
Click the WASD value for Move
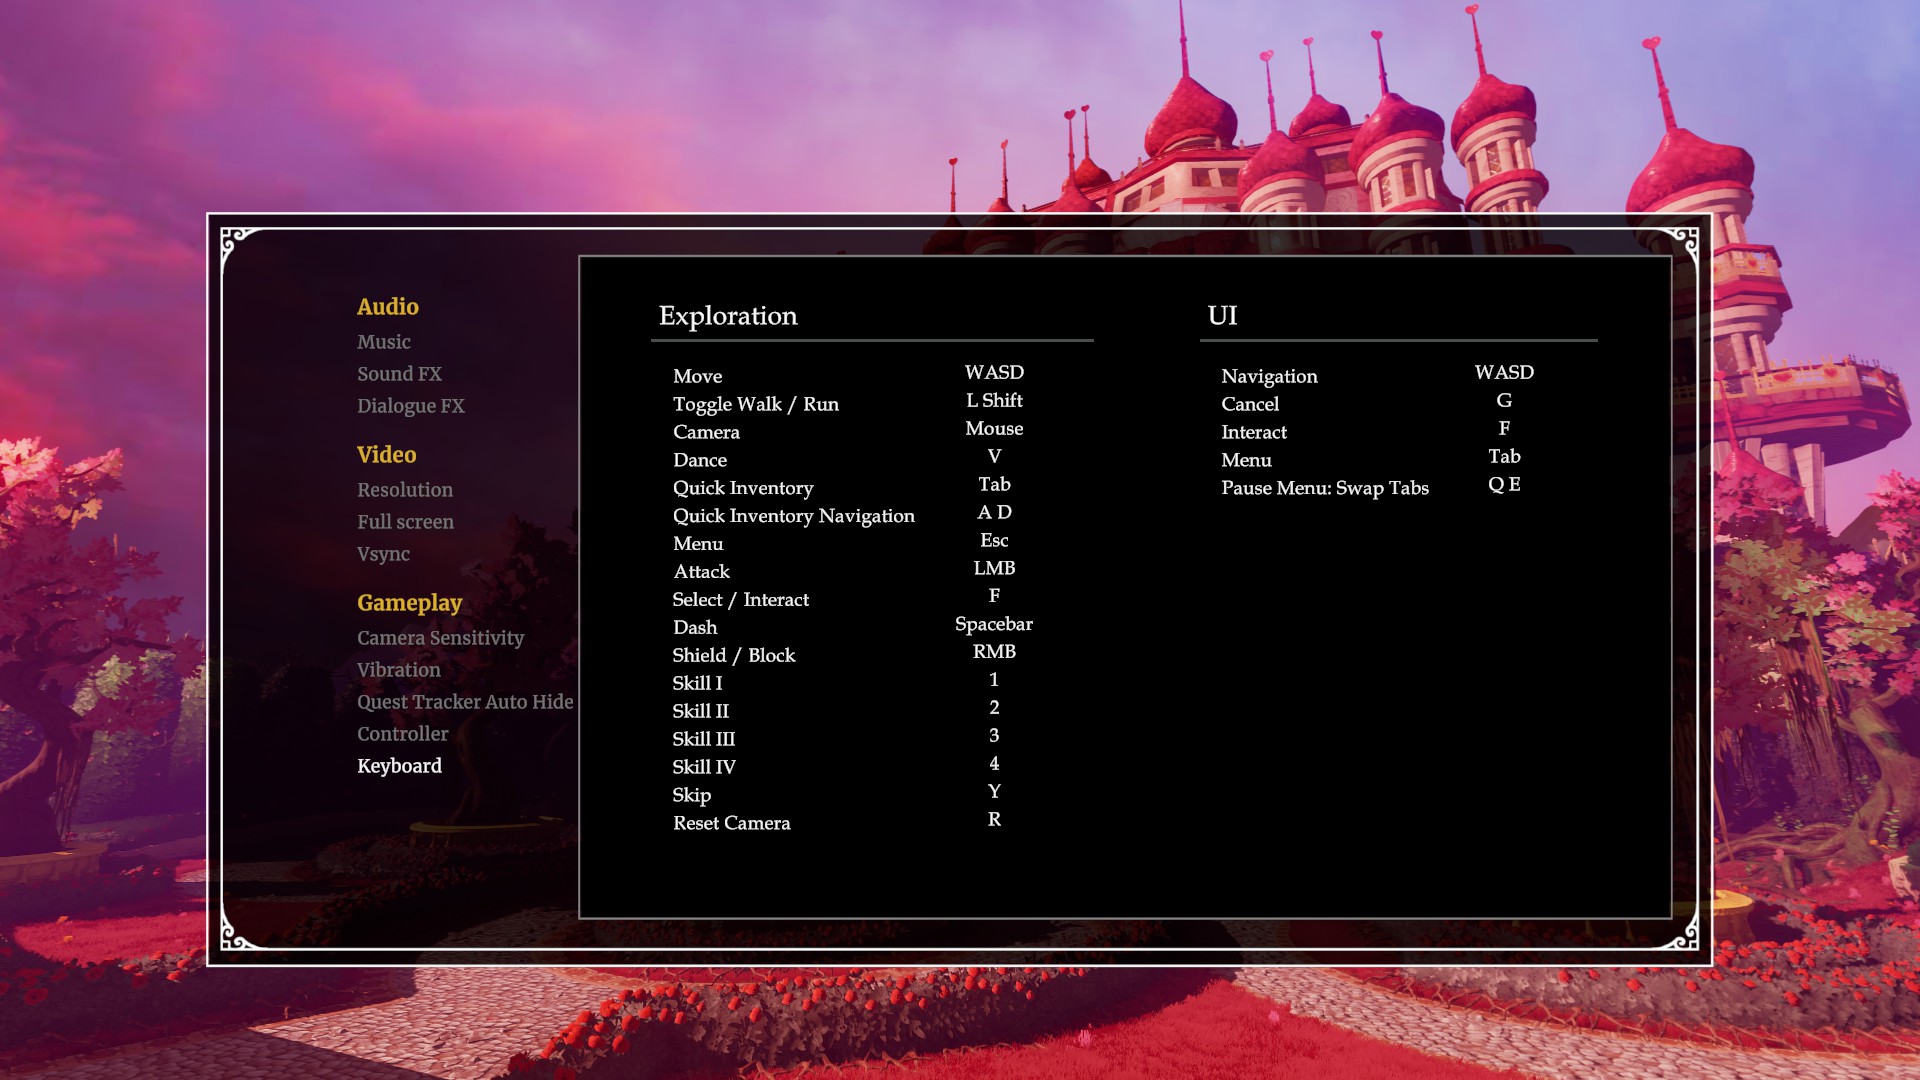click(x=994, y=373)
